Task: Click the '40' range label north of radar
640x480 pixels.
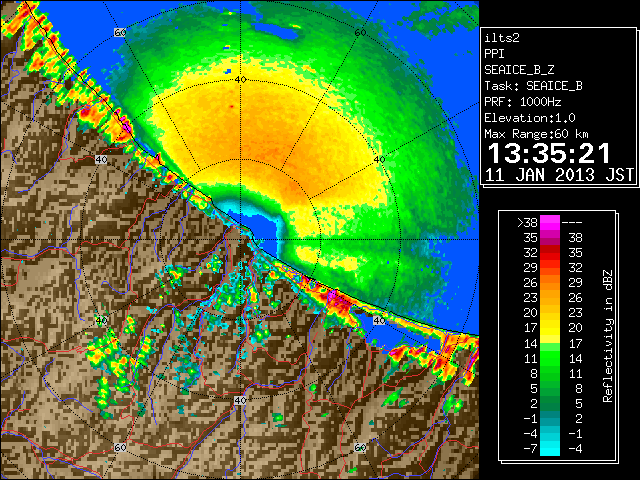Action: coord(241,80)
